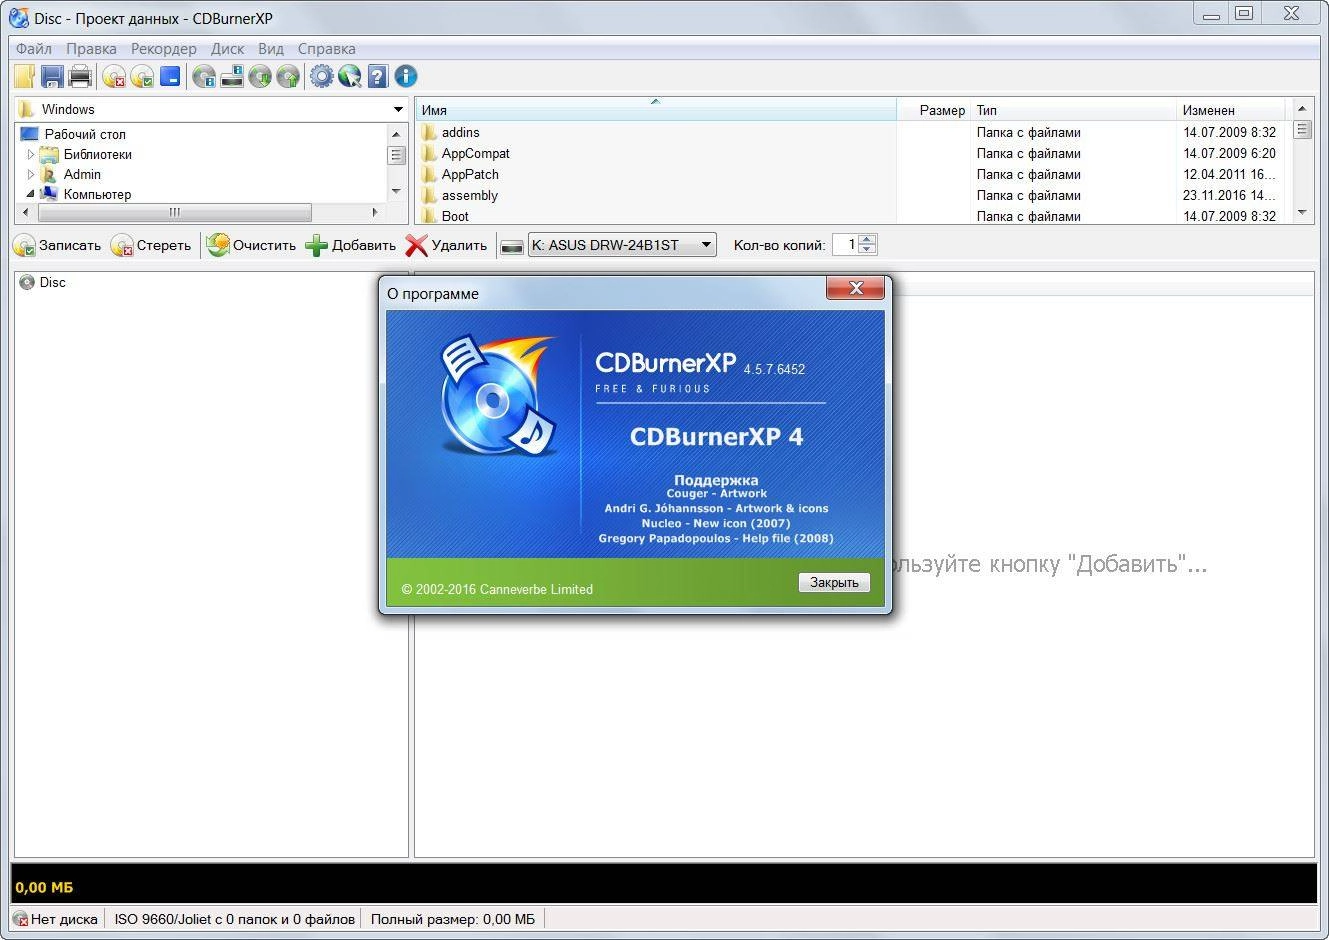Click the Очистить clear button

tap(251, 245)
